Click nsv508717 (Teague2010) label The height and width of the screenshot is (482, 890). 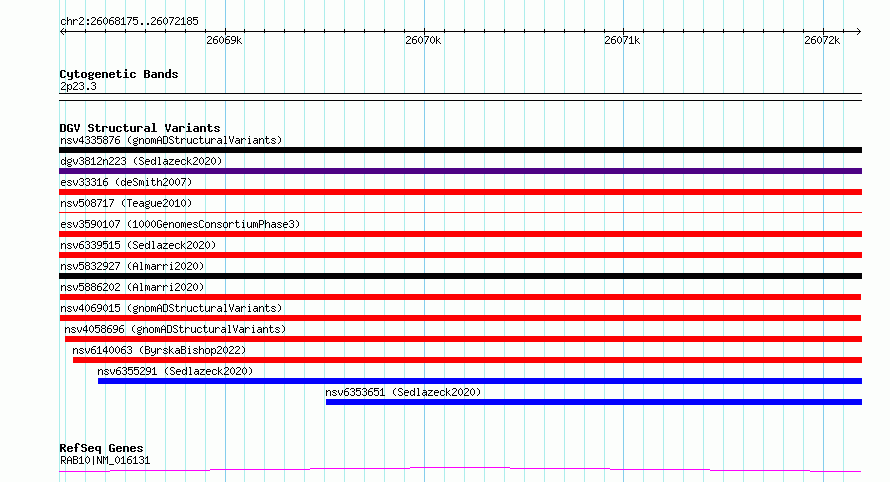(126, 203)
